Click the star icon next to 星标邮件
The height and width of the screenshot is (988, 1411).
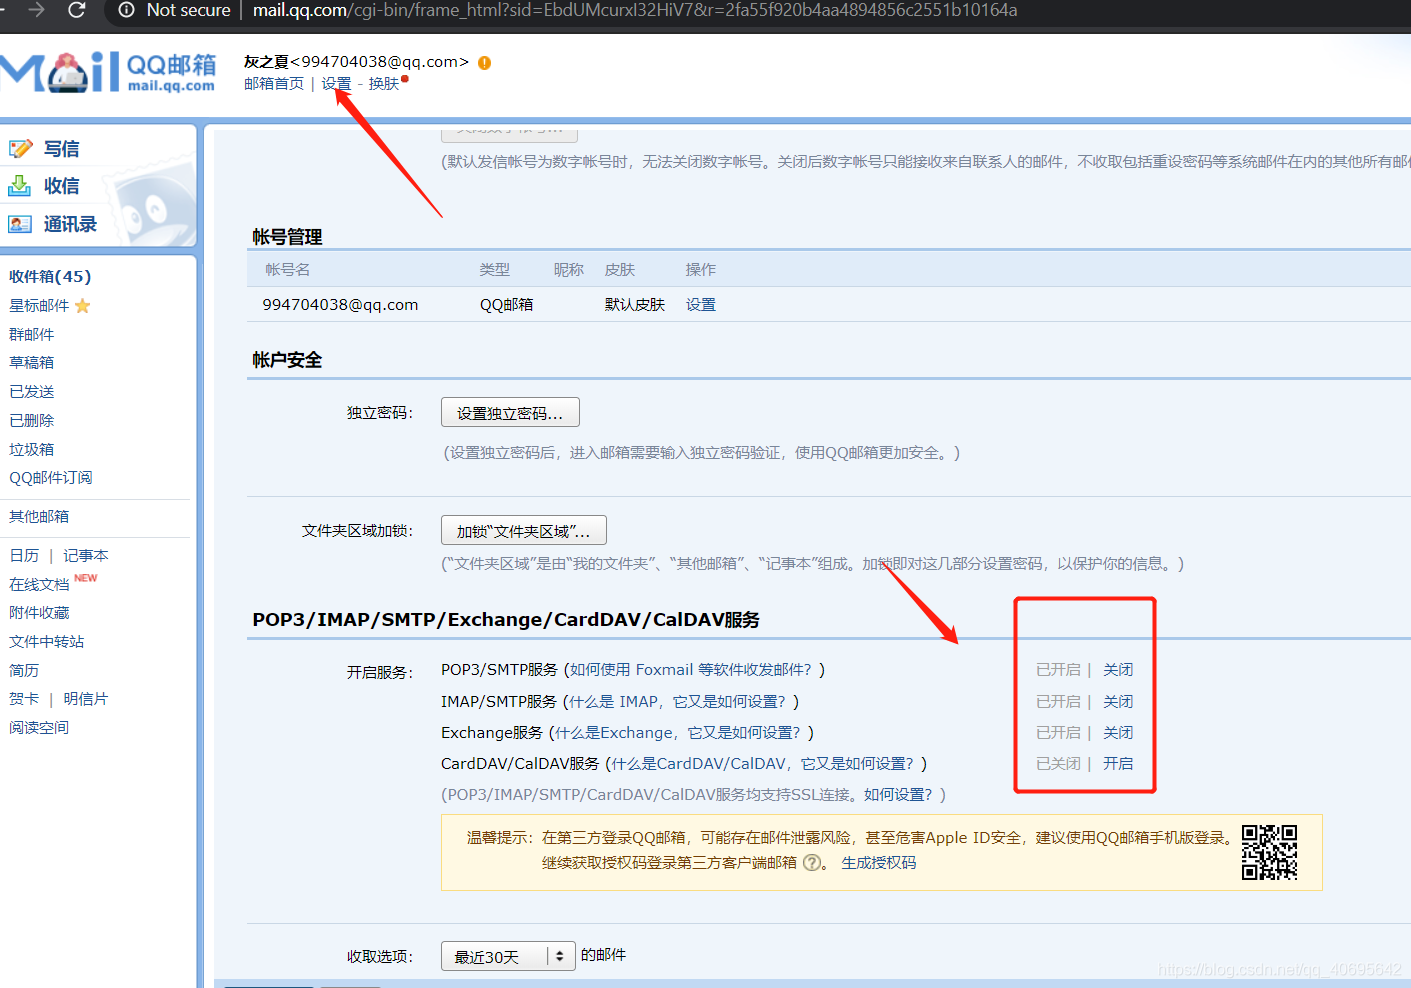pyautogui.click(x=82, y=306)
